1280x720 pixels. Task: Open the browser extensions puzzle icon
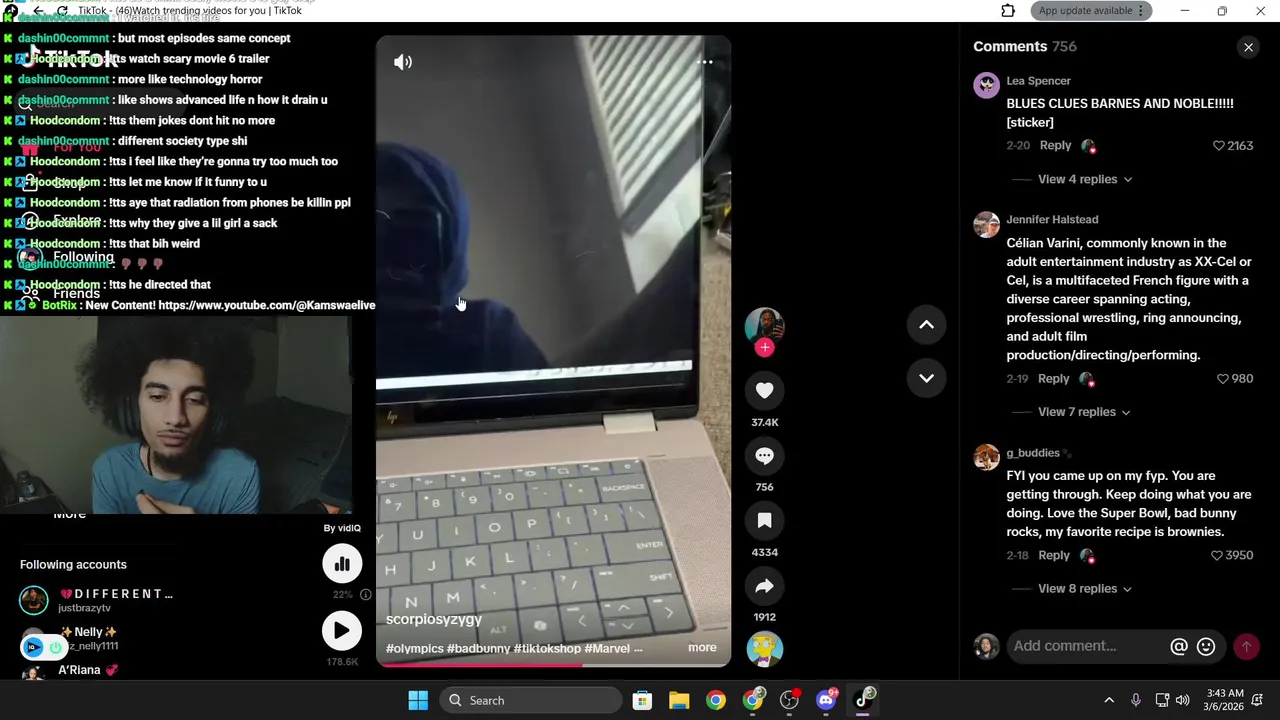coord(1008,11)
